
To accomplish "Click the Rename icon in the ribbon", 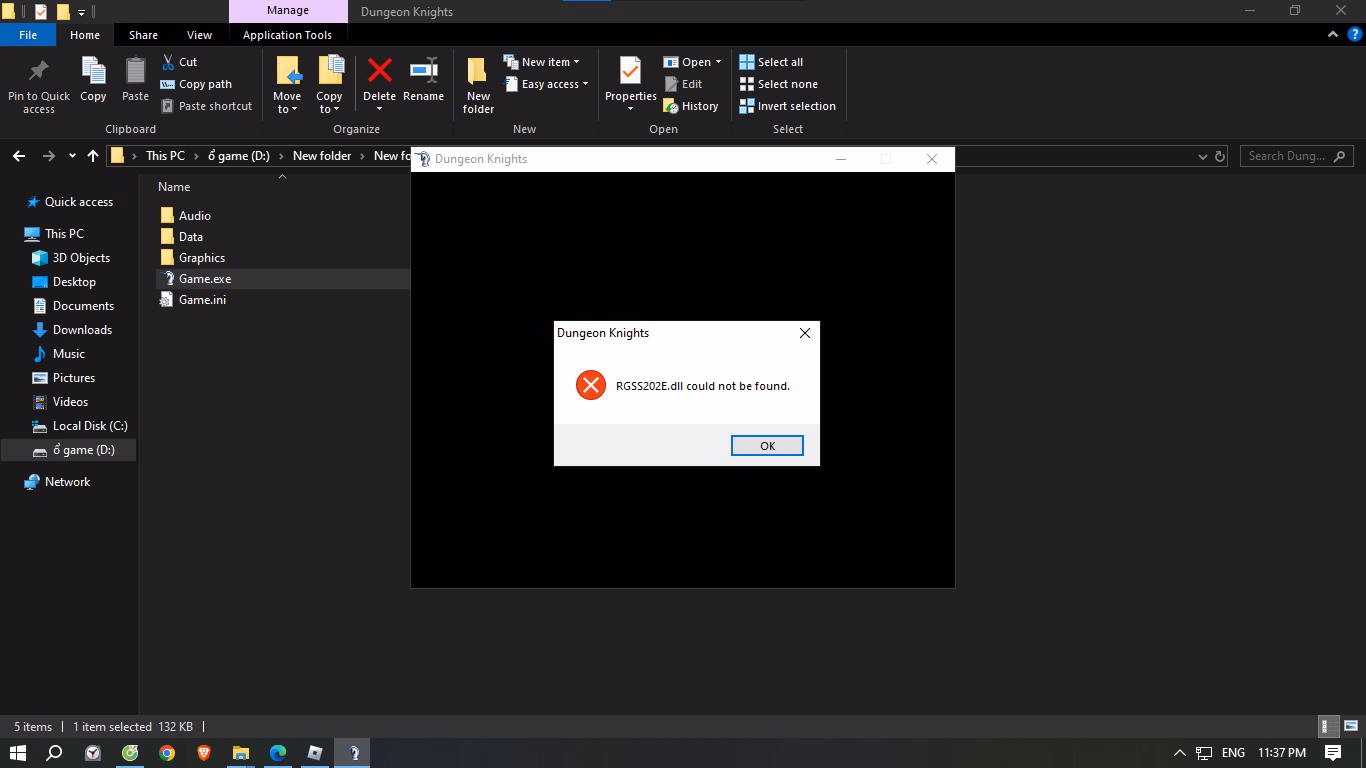I will pos(423,72).
